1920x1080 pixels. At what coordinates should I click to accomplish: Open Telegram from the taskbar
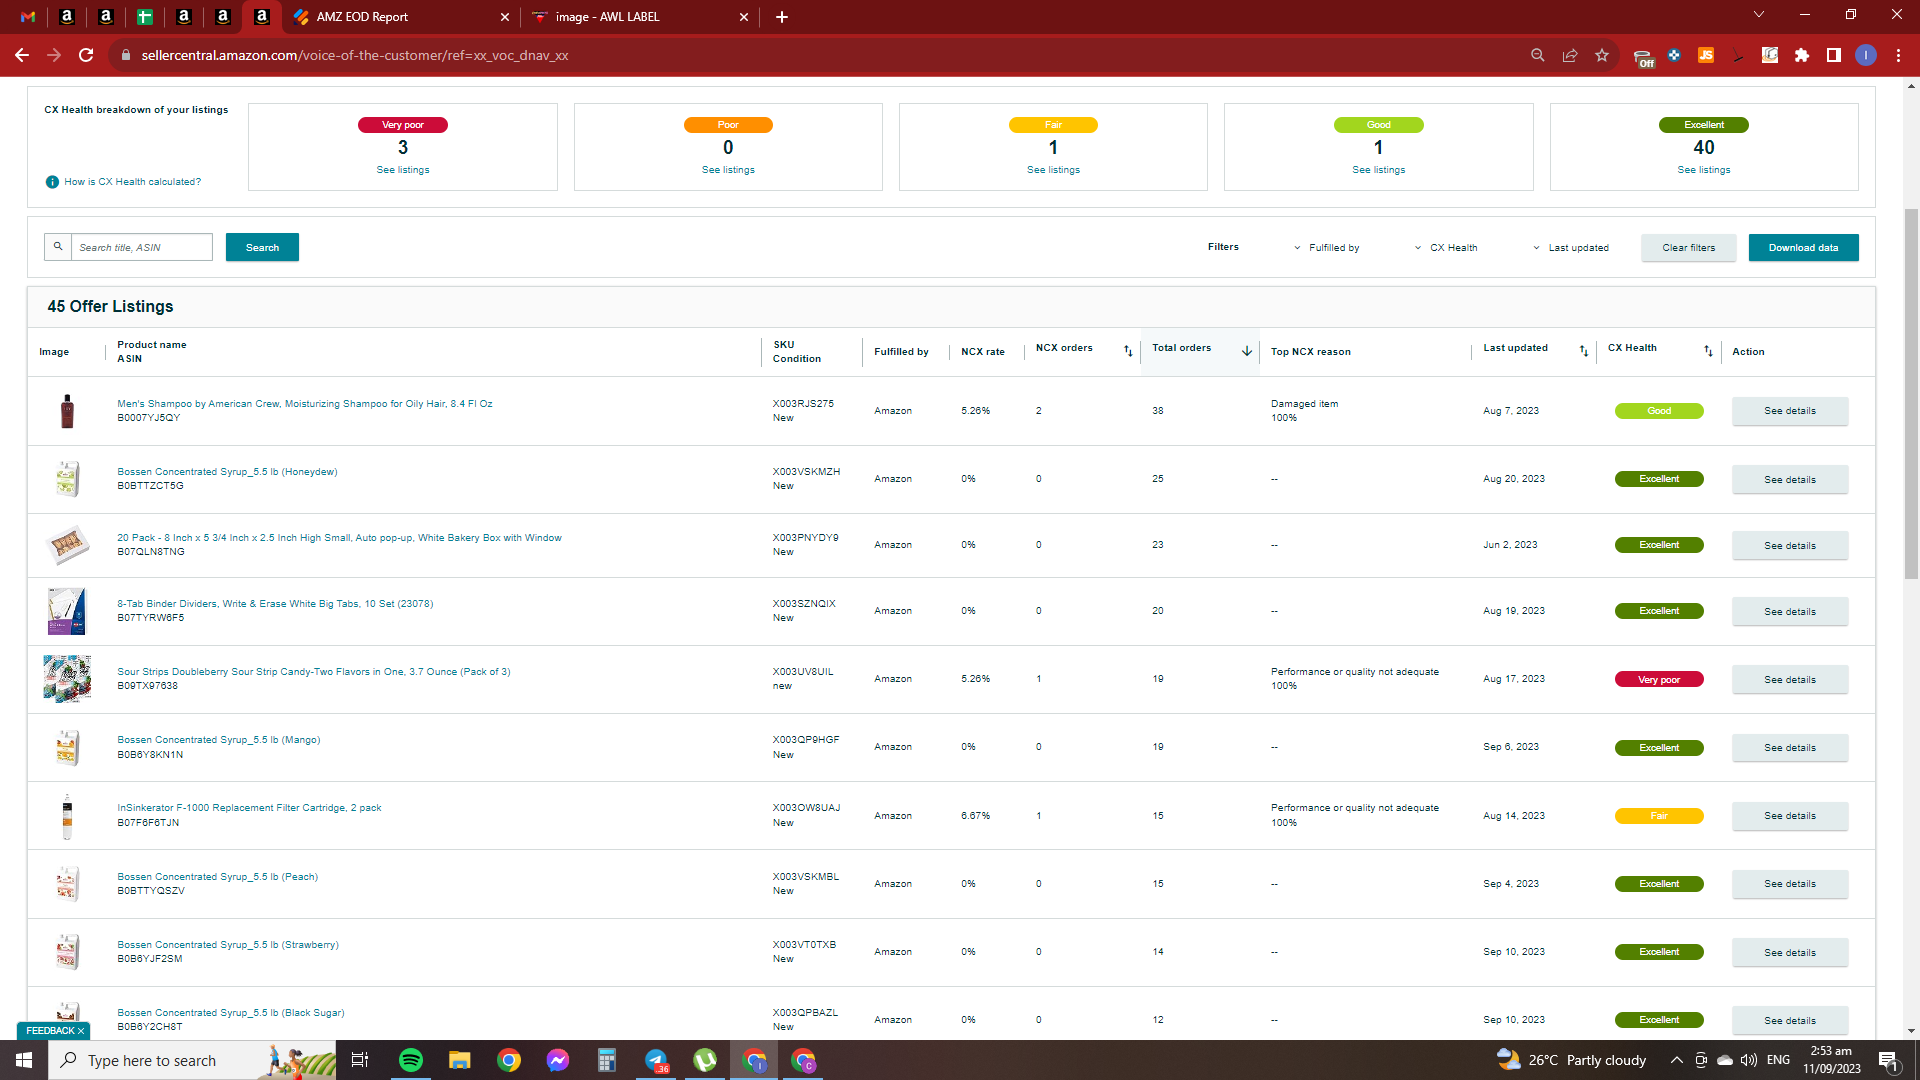(x=655, y=1060)
